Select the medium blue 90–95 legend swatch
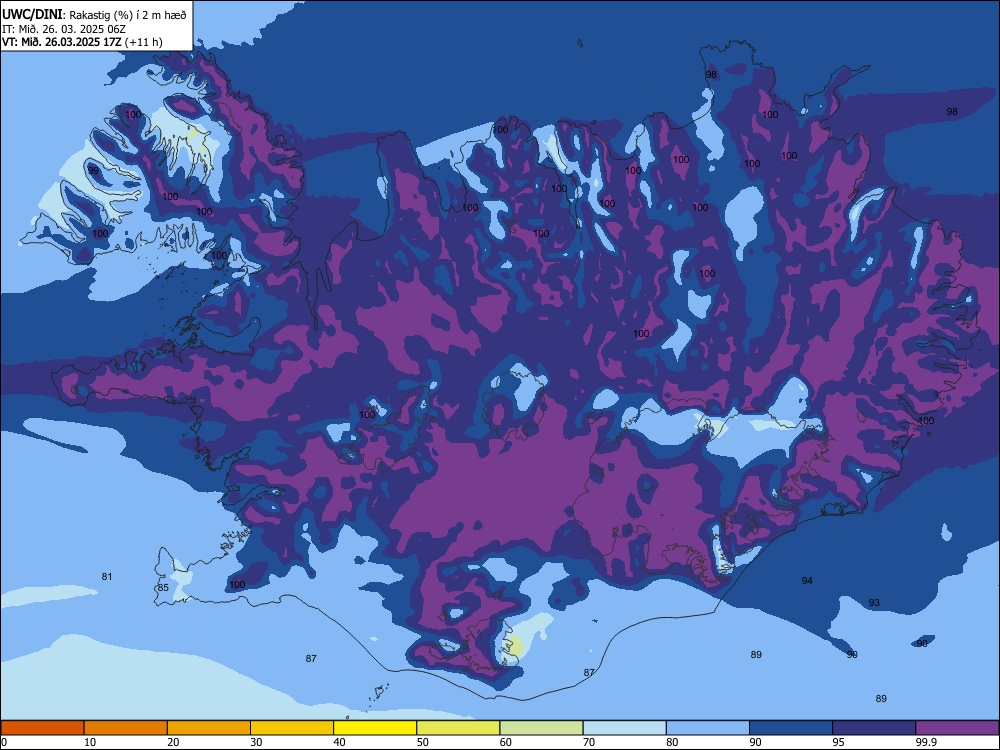This screenshot has width=1000, height=750. click(x=791, y=728)
